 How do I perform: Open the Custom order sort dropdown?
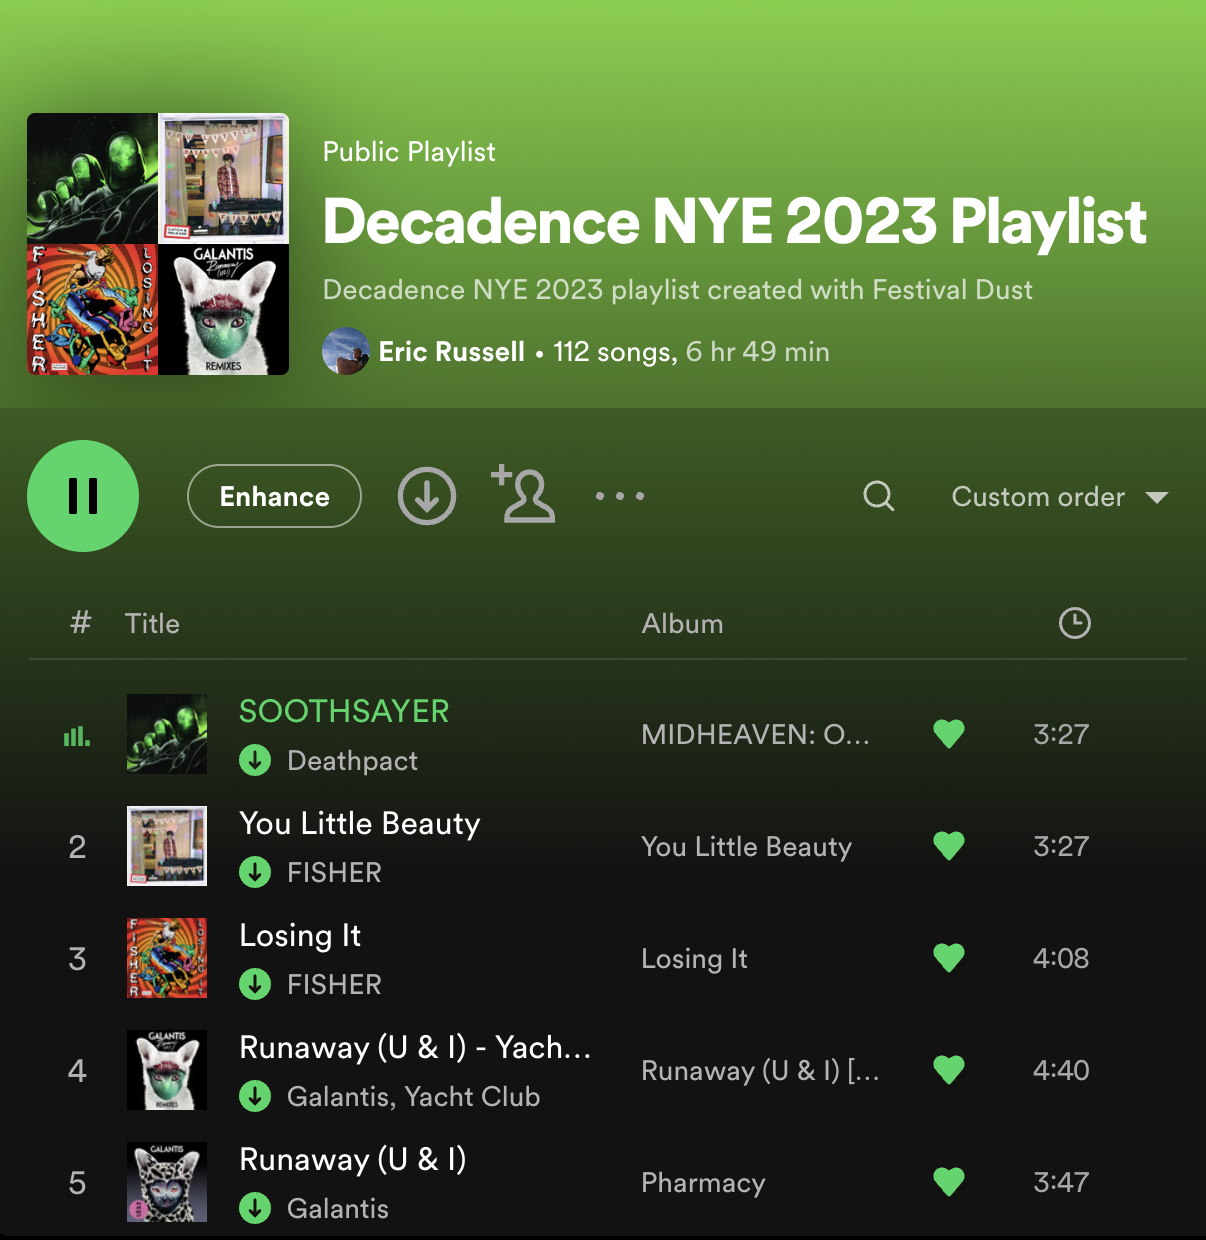[1060, 497]
